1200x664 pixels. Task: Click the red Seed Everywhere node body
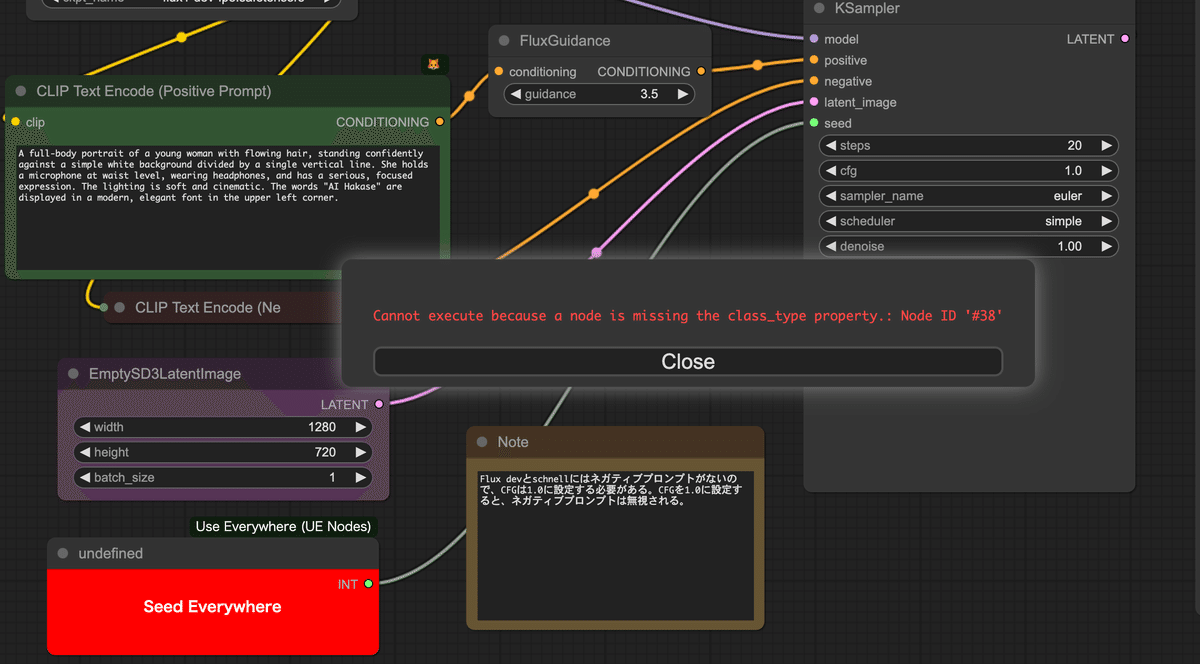(213, 613)
